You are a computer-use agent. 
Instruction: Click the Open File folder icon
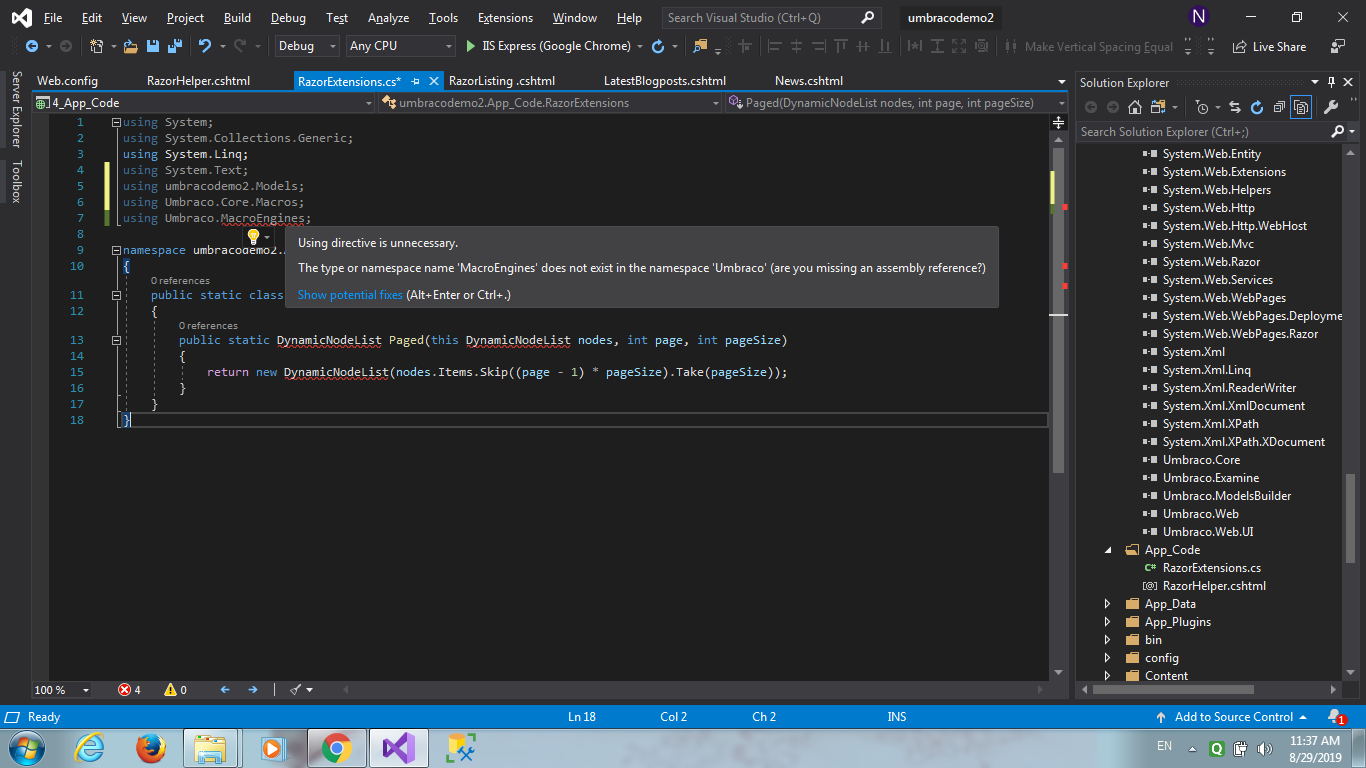130,46
